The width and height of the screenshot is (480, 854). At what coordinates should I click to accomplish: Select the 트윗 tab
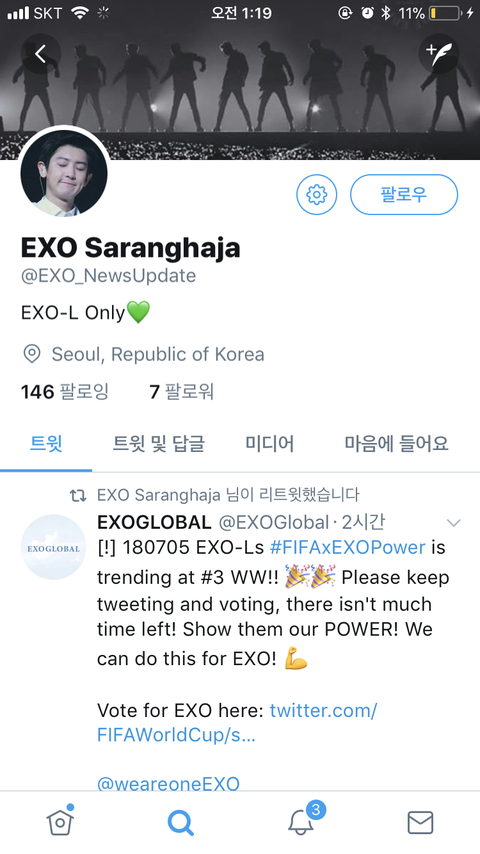pos(46,443)
